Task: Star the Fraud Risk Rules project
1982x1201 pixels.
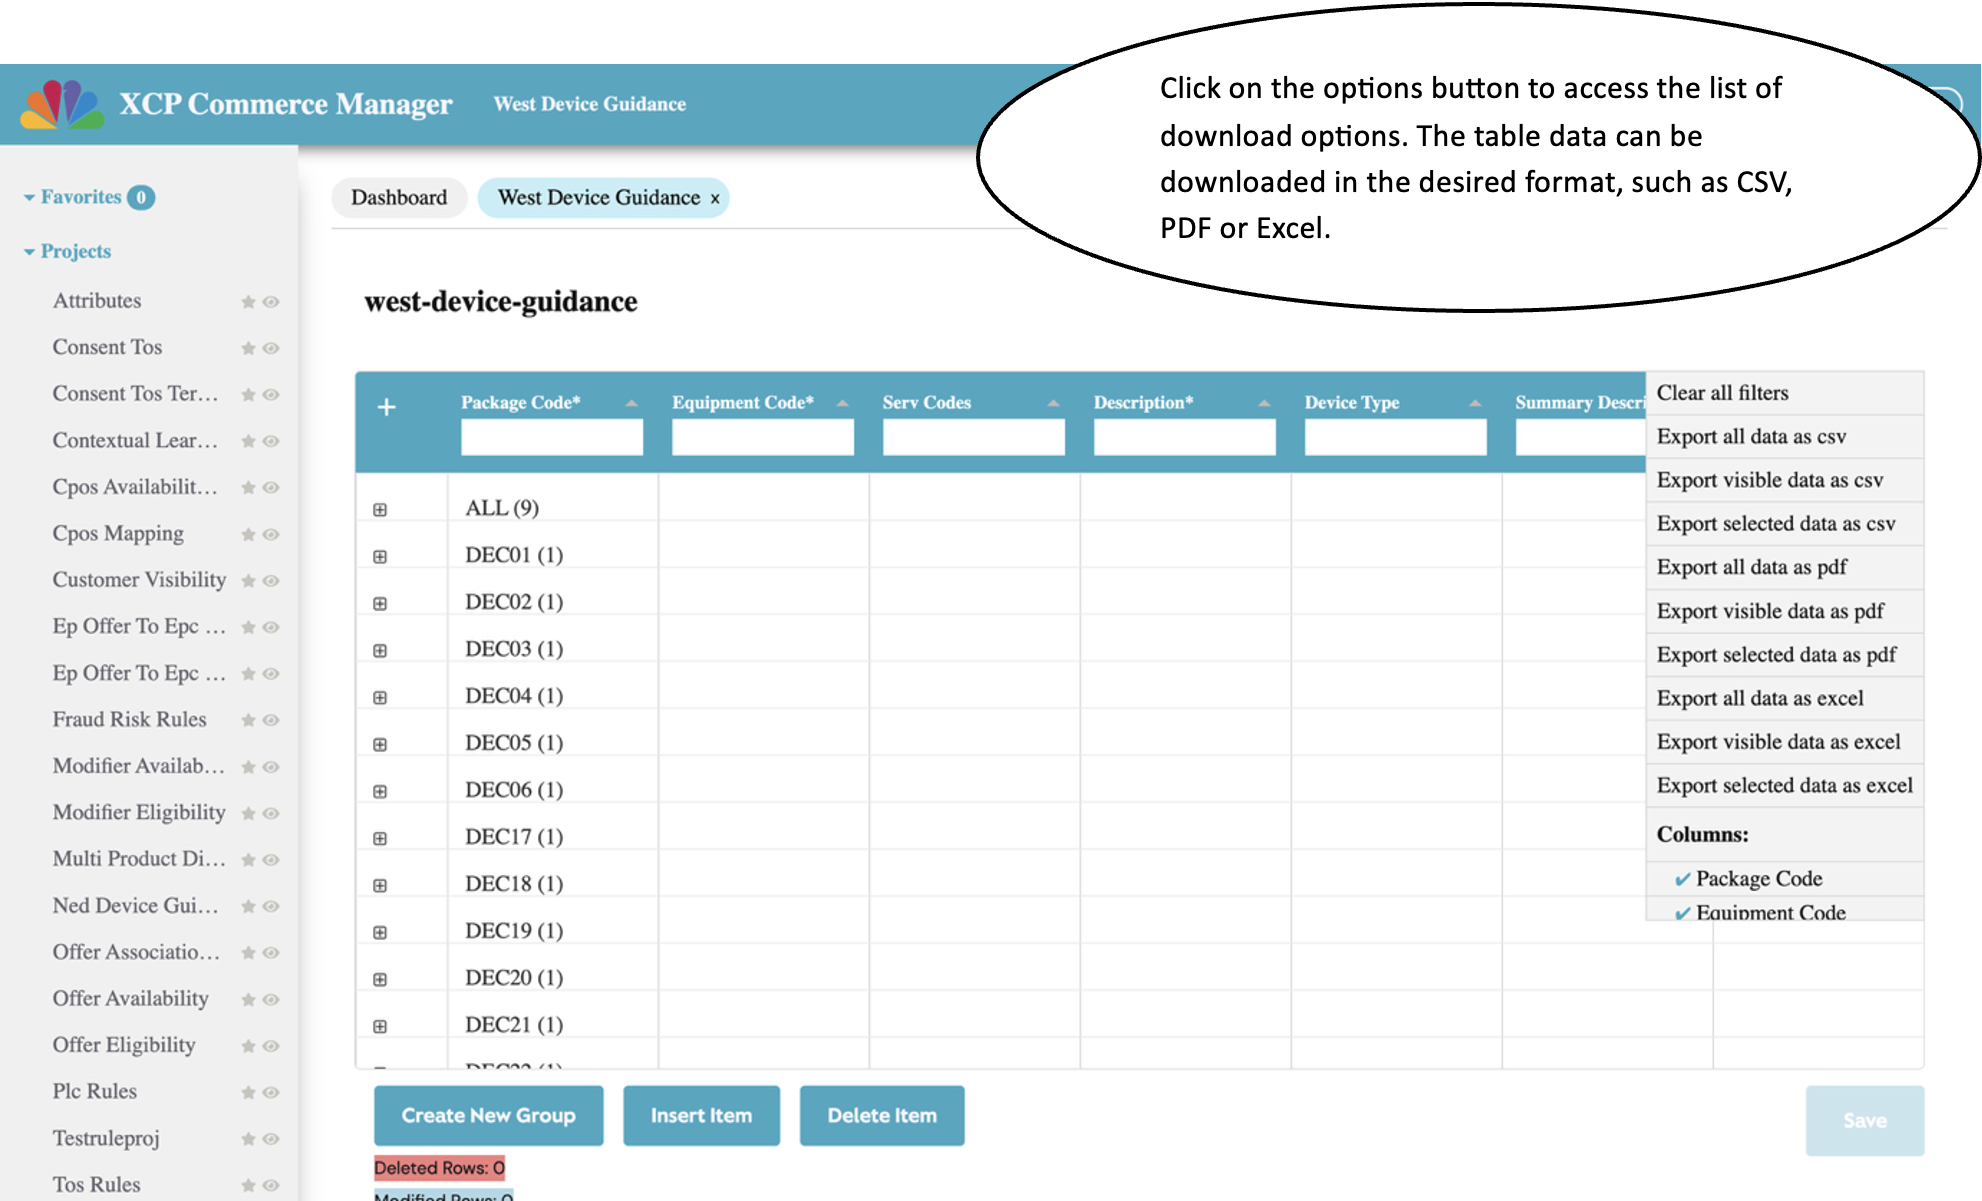Action: pos(248,720)
